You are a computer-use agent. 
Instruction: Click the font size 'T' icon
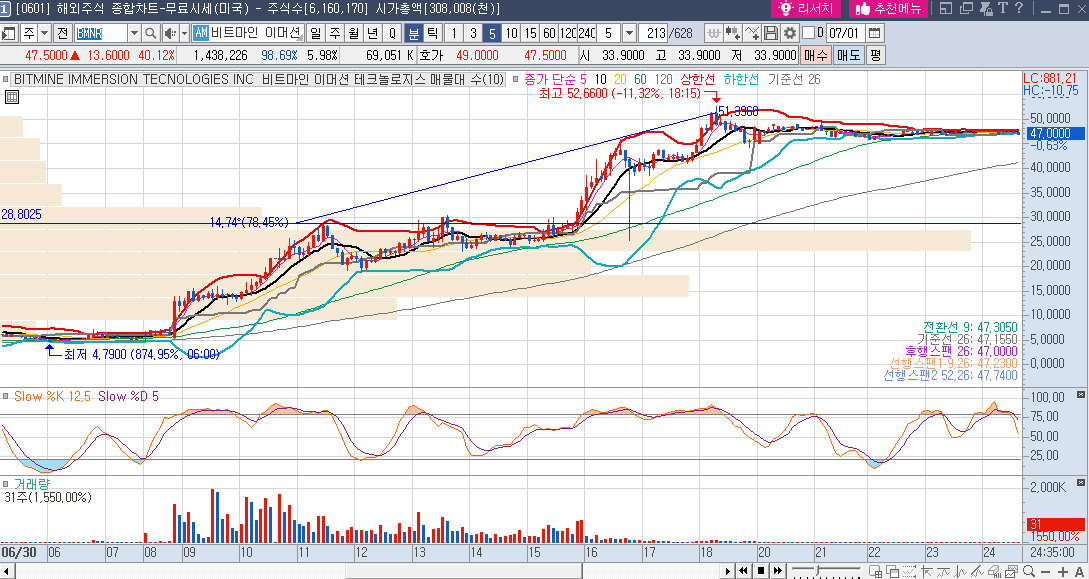click(x=1003, y=8)
